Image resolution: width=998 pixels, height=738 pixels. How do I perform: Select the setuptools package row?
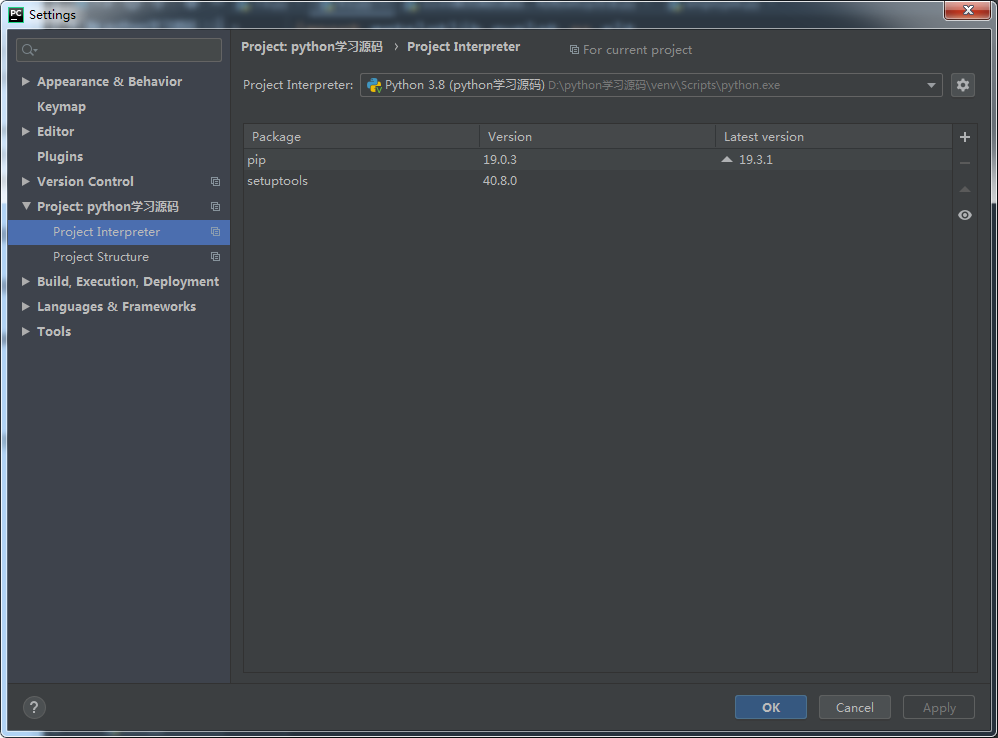pos(598,181)
